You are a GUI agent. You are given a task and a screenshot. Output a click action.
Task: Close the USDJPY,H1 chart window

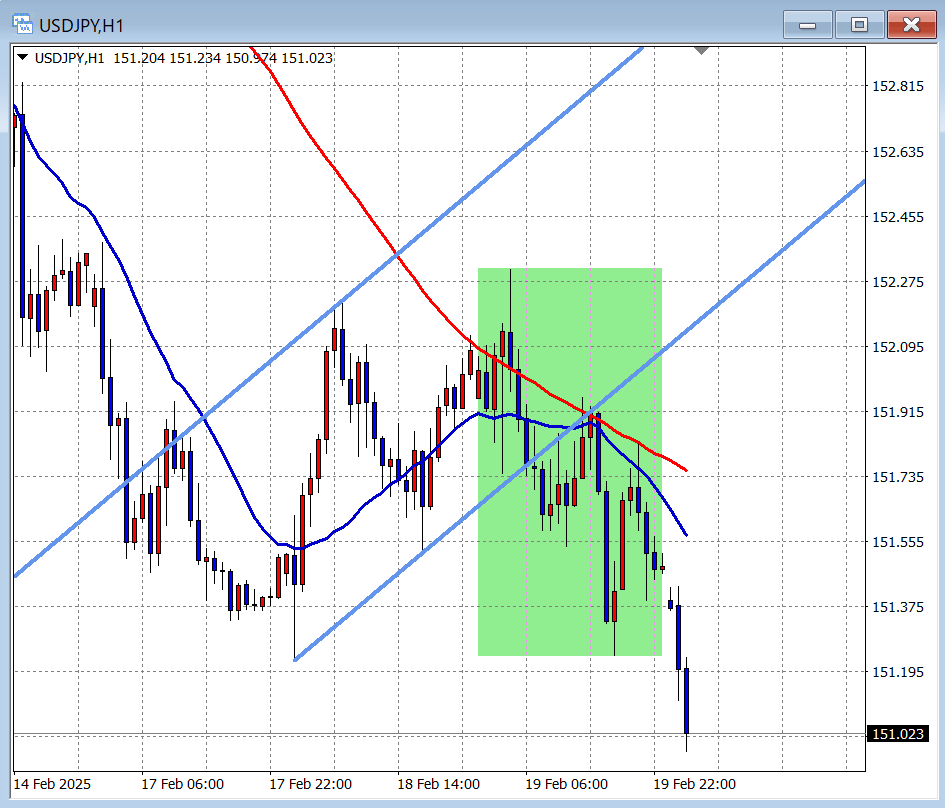click(911, 25)
